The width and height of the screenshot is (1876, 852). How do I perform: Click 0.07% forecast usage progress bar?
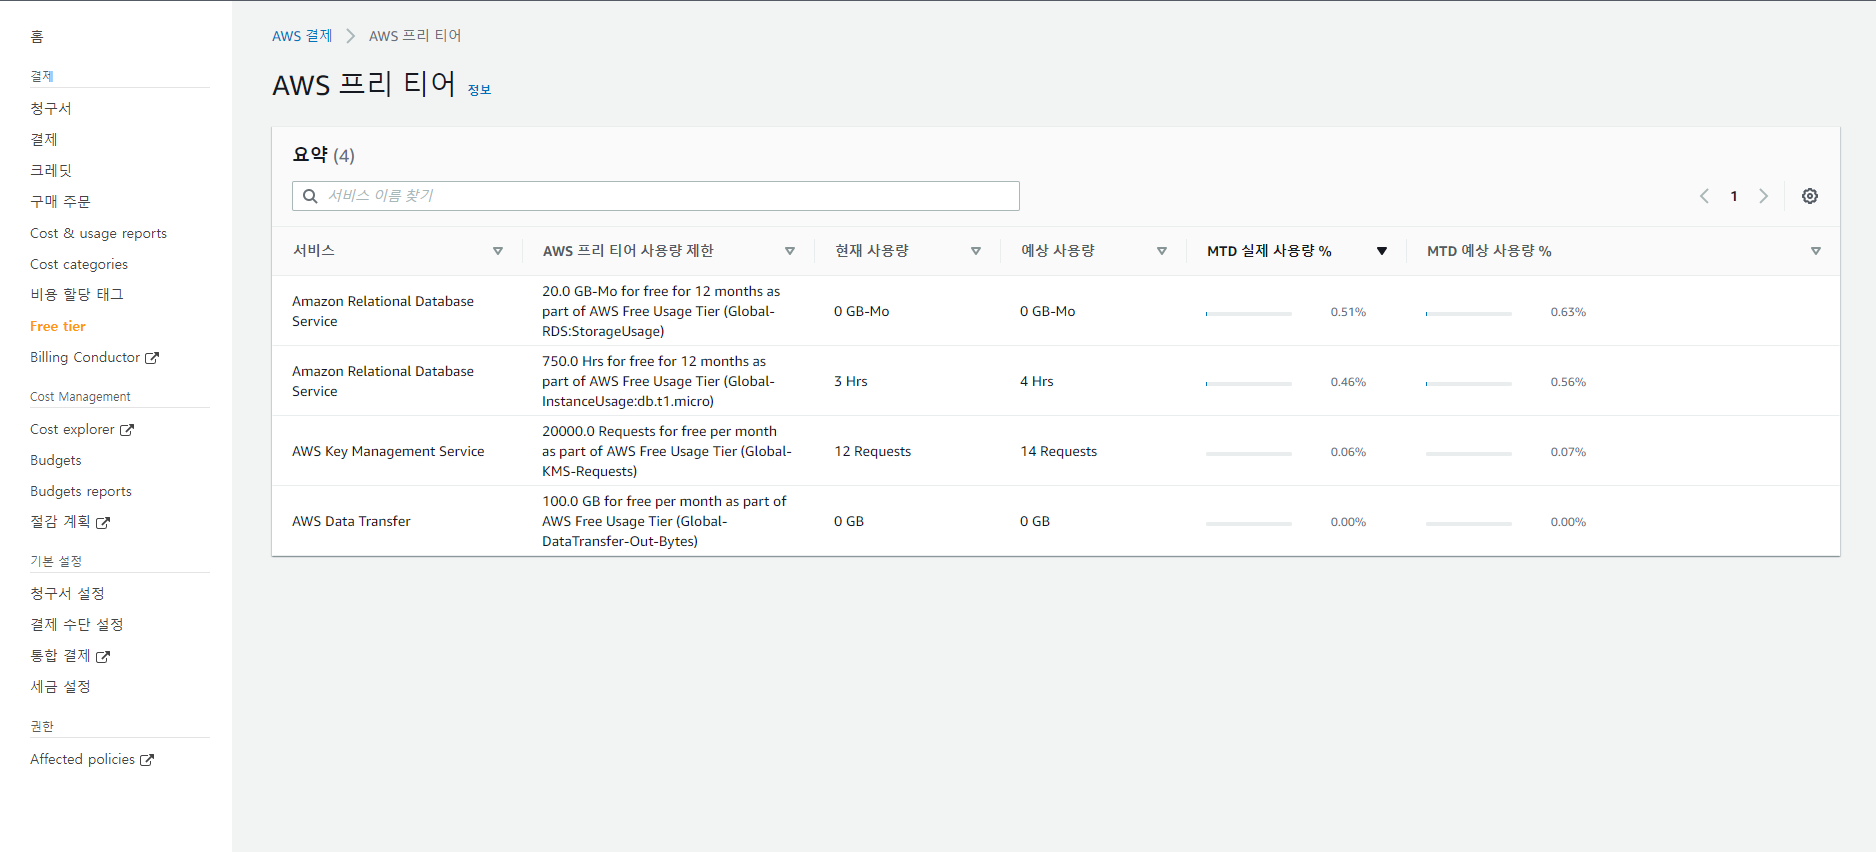pos(1469,454)
